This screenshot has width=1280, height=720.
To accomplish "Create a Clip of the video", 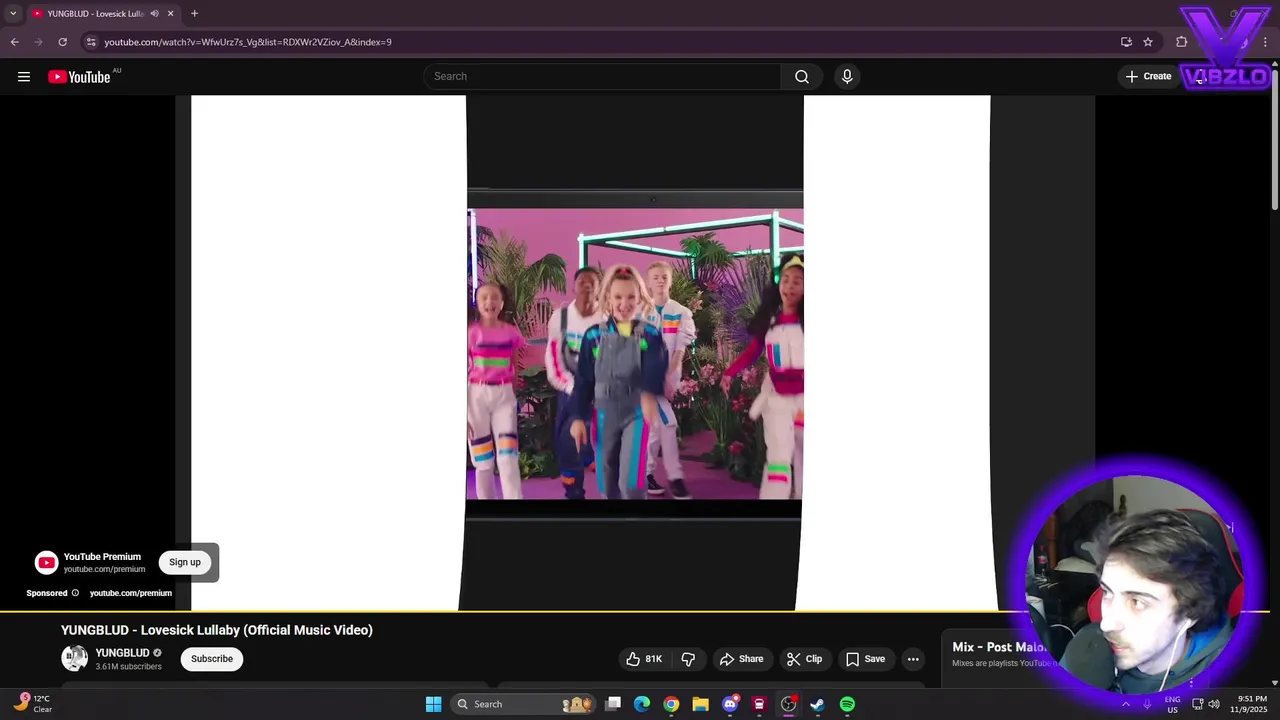I will (x=804, y=659).
